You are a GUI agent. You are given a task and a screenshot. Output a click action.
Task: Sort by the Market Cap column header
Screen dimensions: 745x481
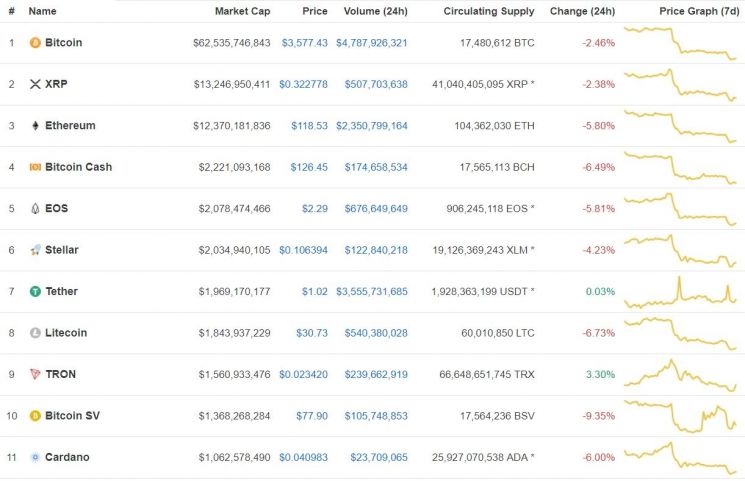[242, 11]
